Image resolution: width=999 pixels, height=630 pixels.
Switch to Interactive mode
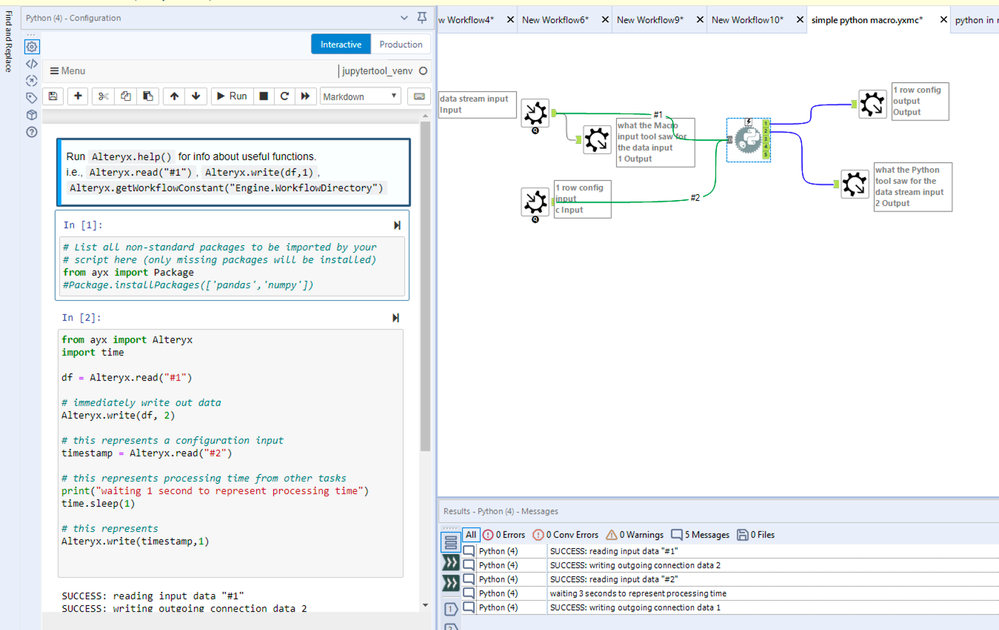[341, 44]
